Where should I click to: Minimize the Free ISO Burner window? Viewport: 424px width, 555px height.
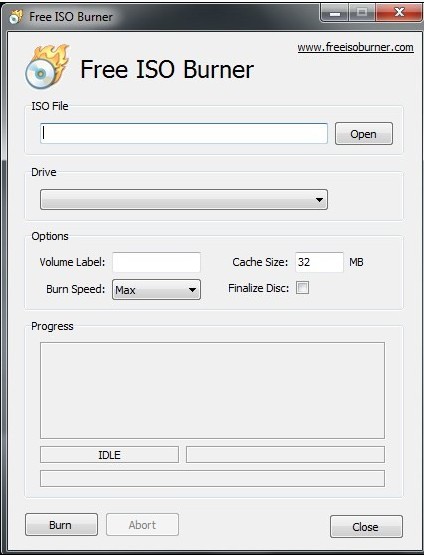[335, 13]
